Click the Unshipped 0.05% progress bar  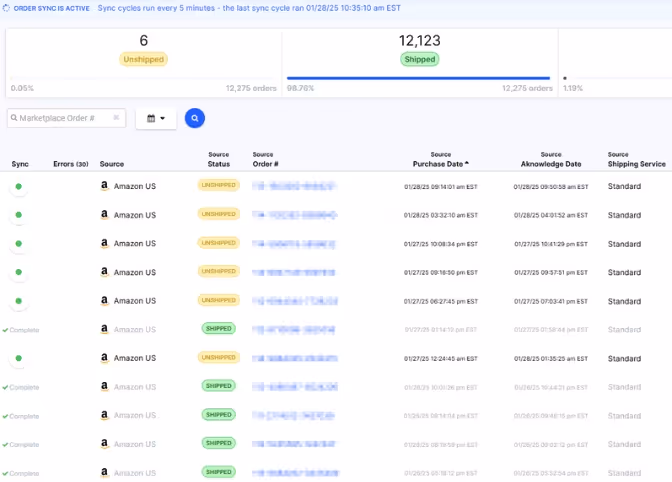[x=144, y=78]
